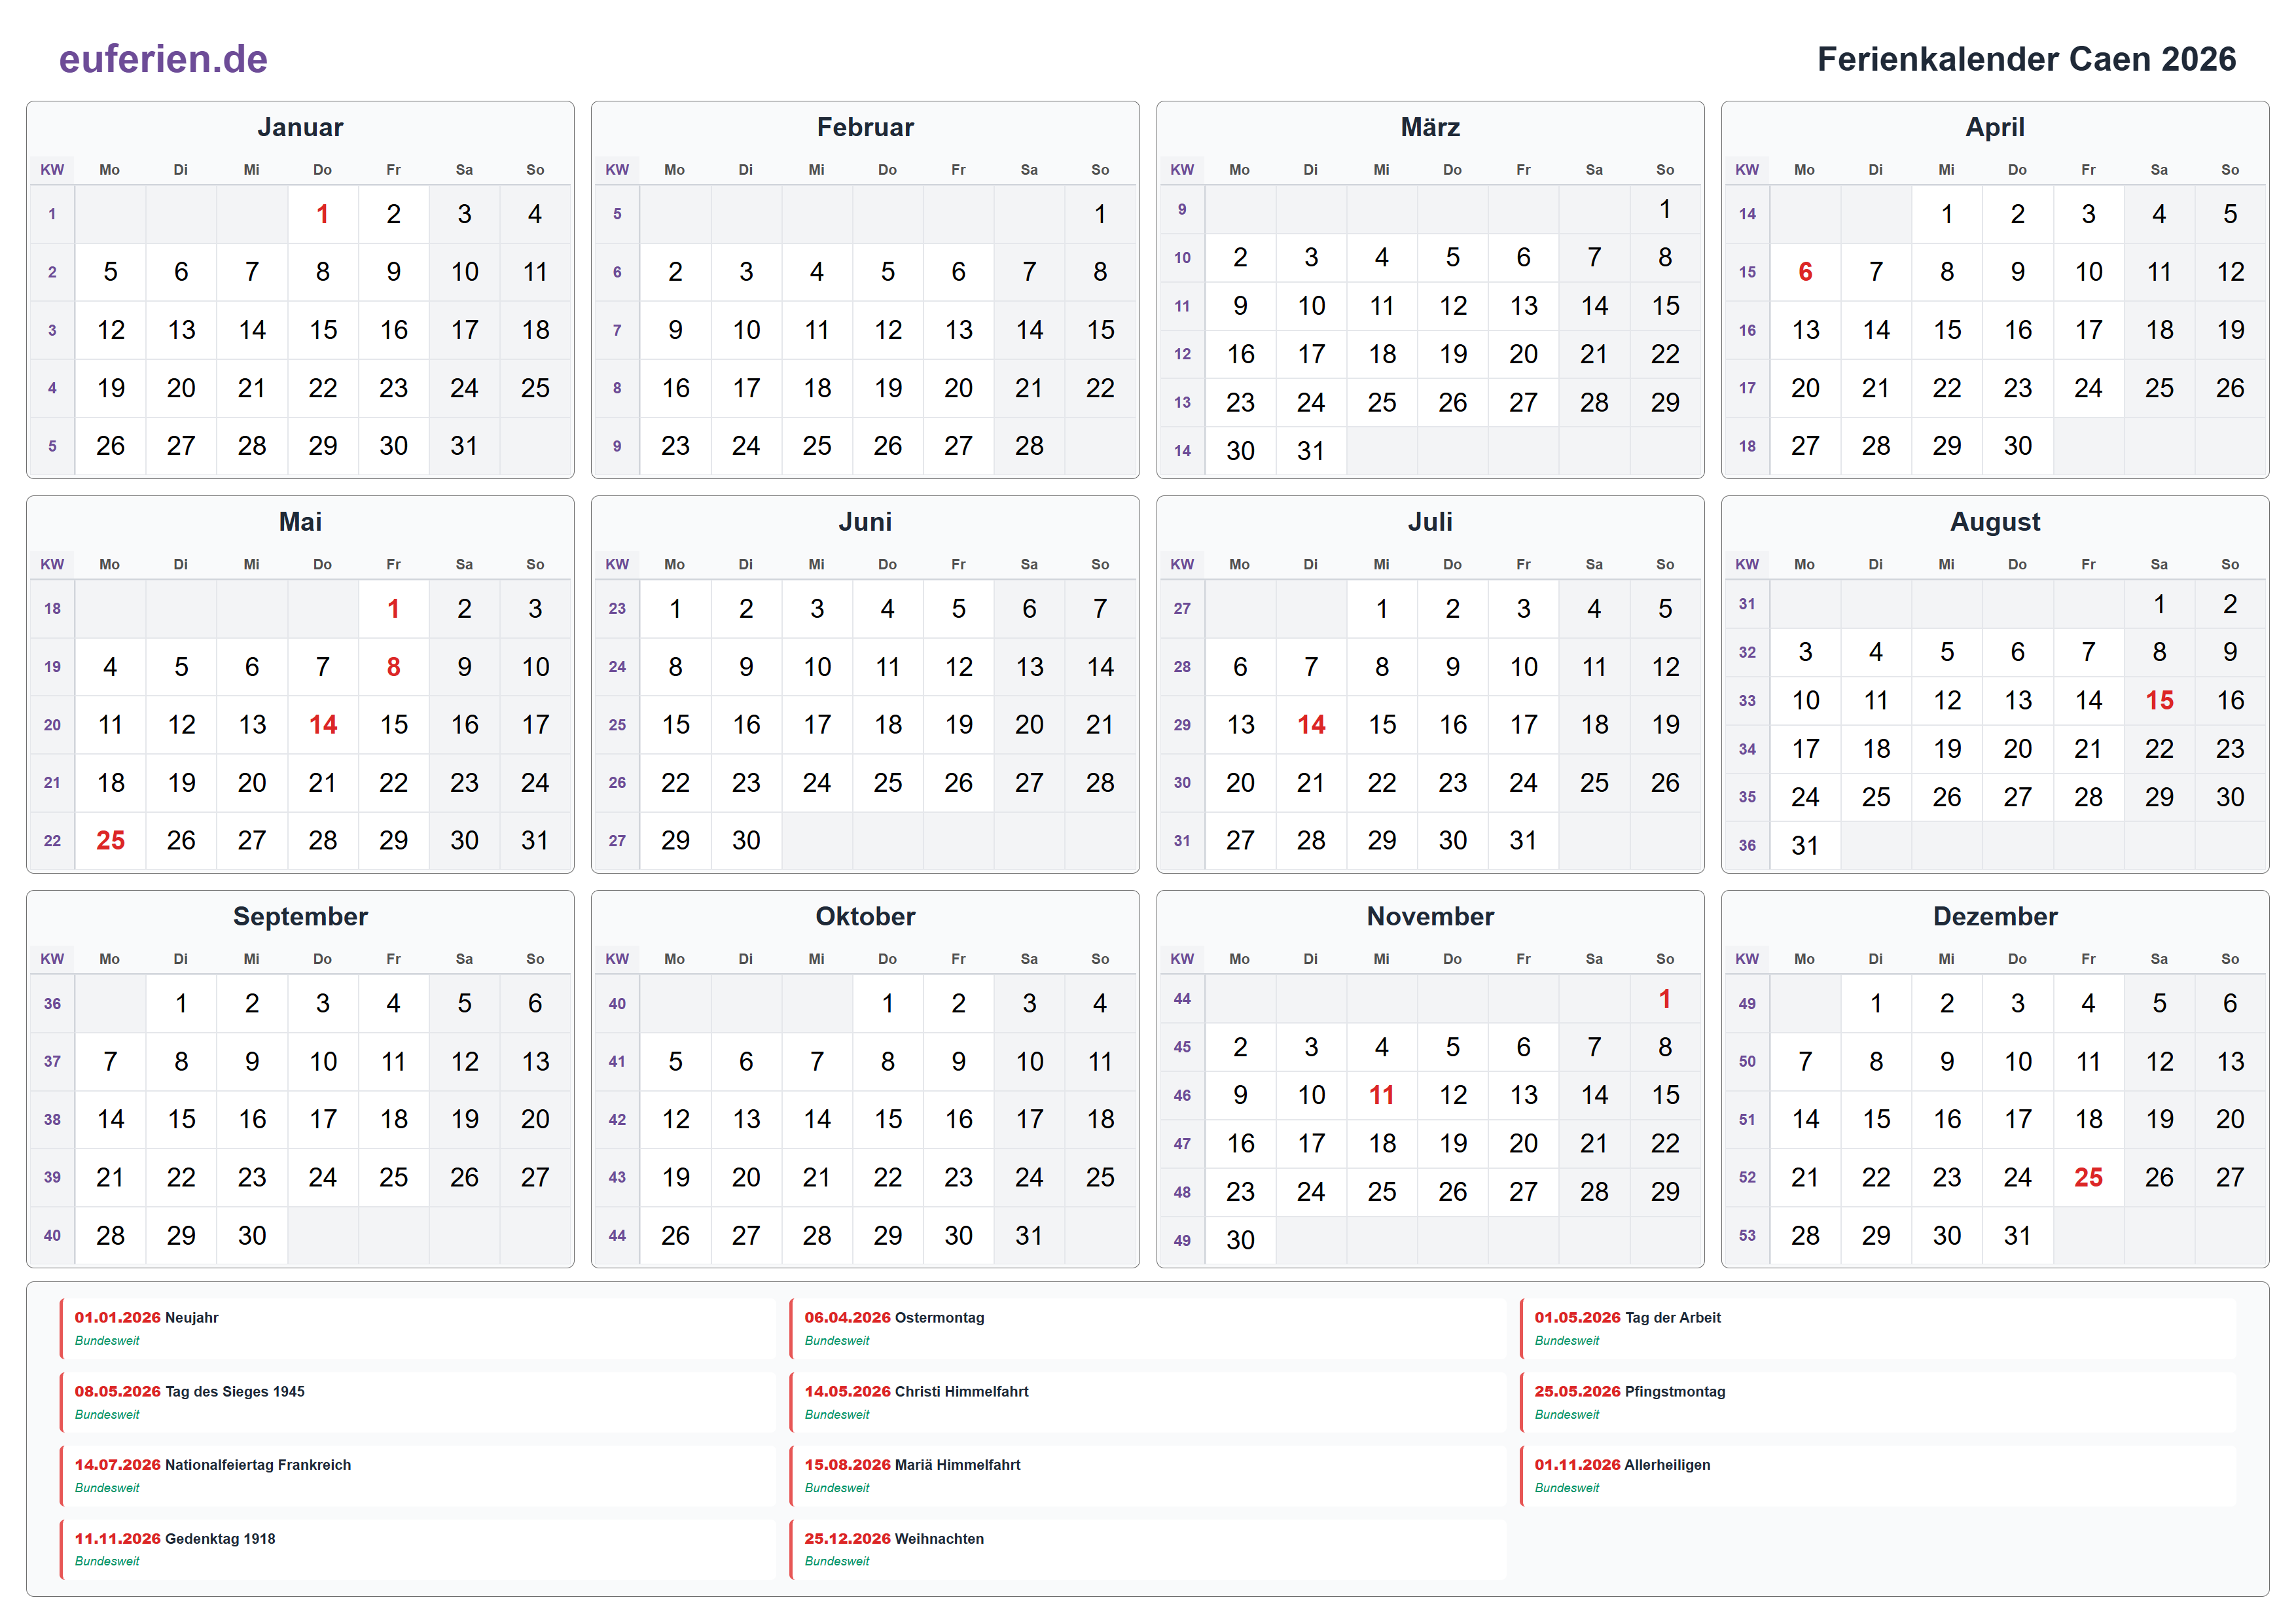2296x1623 pixels.
Task: Select week number 23 in Juni
Action: tap(617, 609)
